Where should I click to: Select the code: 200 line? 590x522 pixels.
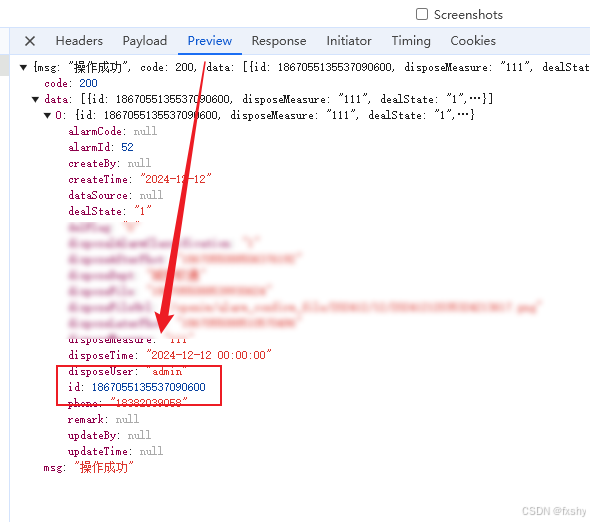[71, 83]
